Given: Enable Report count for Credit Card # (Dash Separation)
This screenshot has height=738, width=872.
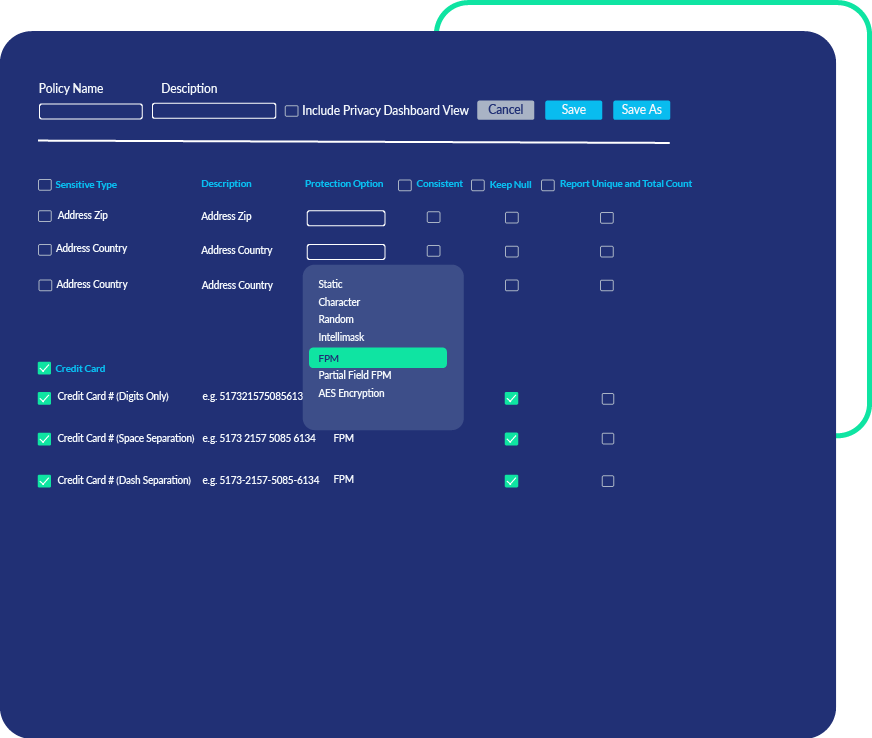Looking at the screenshot, I should tap(606, 481).
